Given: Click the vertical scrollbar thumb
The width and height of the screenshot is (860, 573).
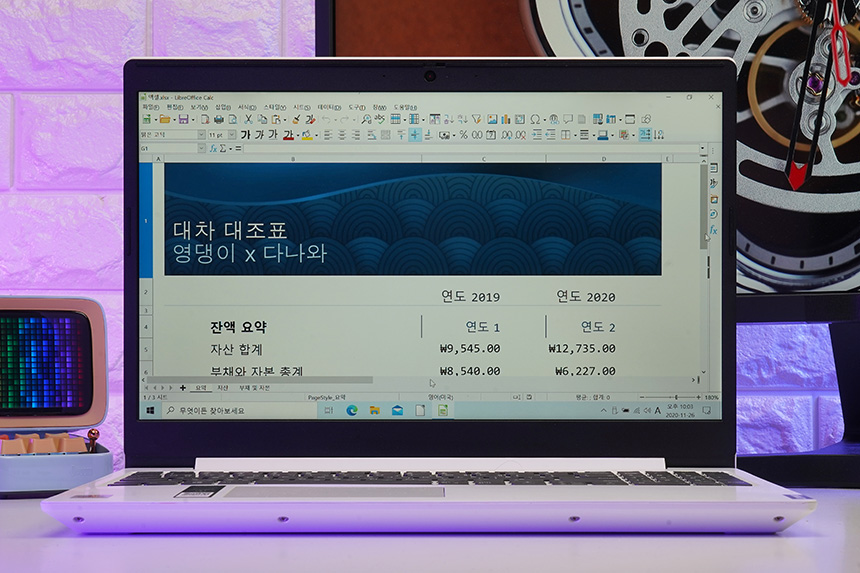Looking at the screenshot, I should click(x=704, y=206).
